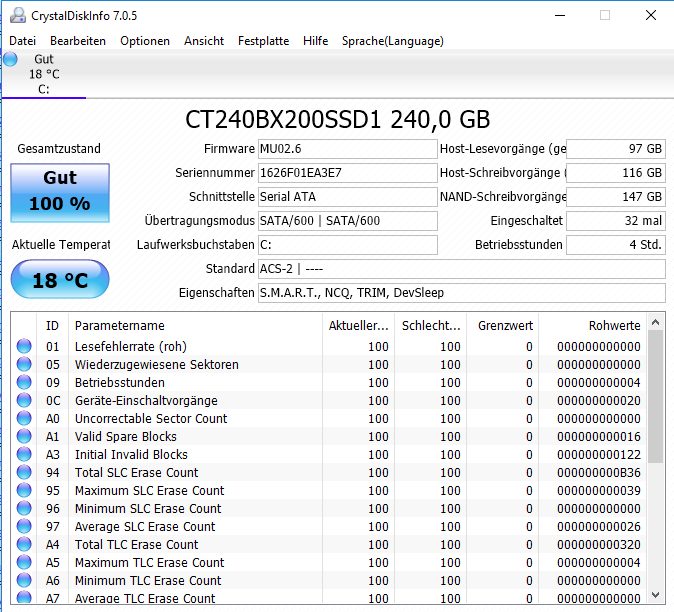Click the CrystalDiskInfo app icon in title bar

point(18,15)
